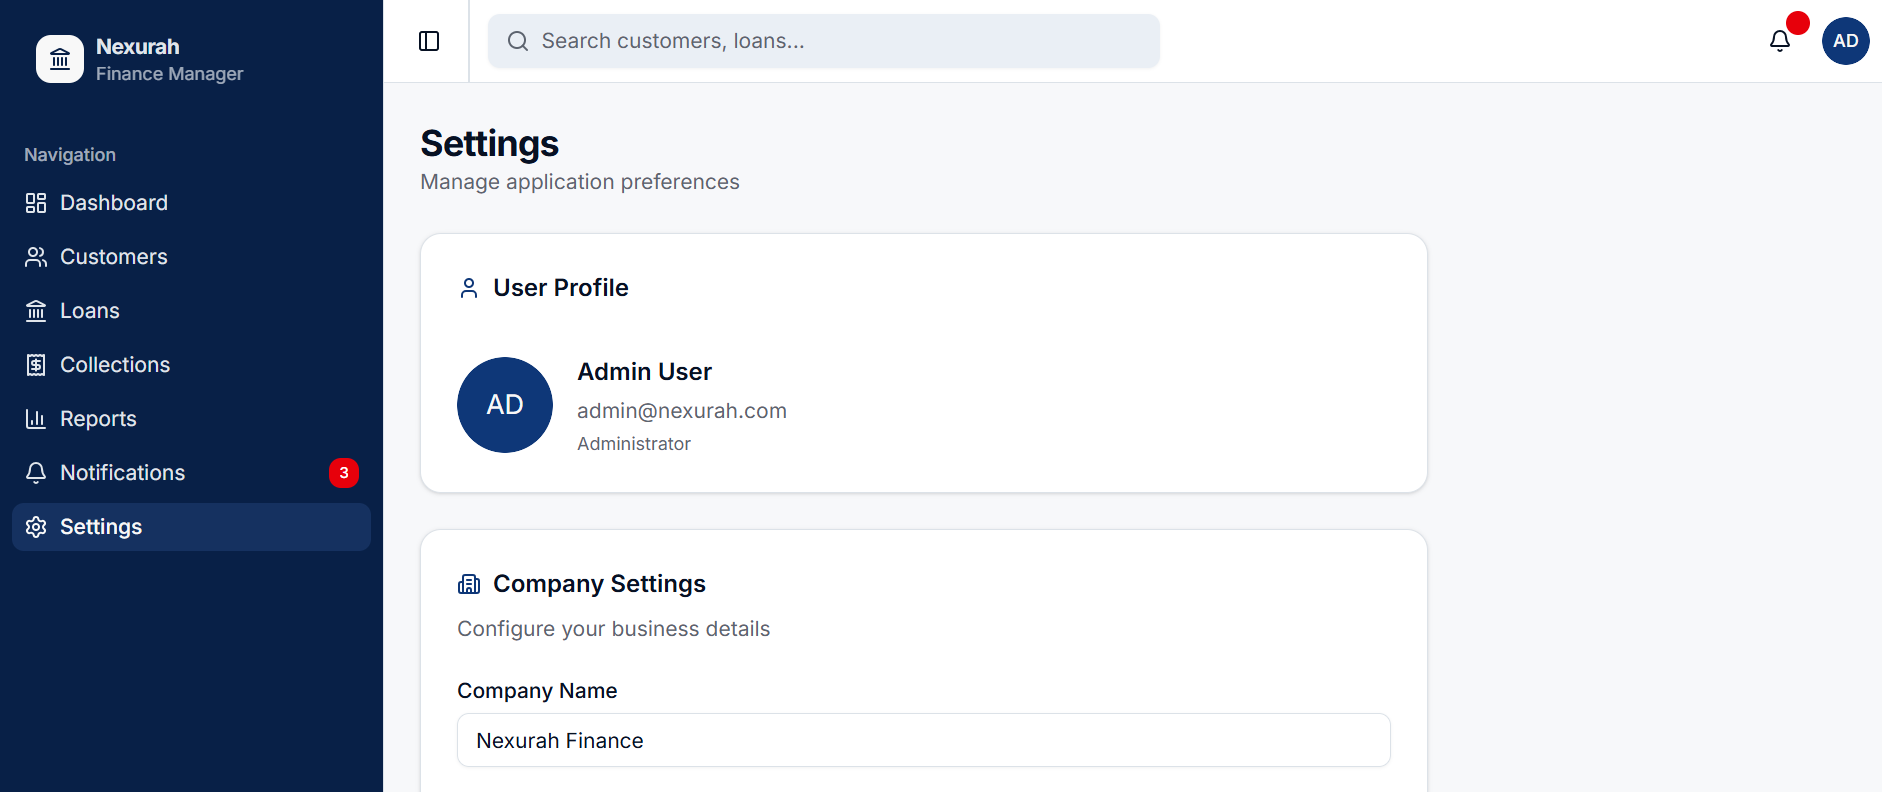Open the AD avatar menu
Screen dimensions: 1882x792
1845,41
